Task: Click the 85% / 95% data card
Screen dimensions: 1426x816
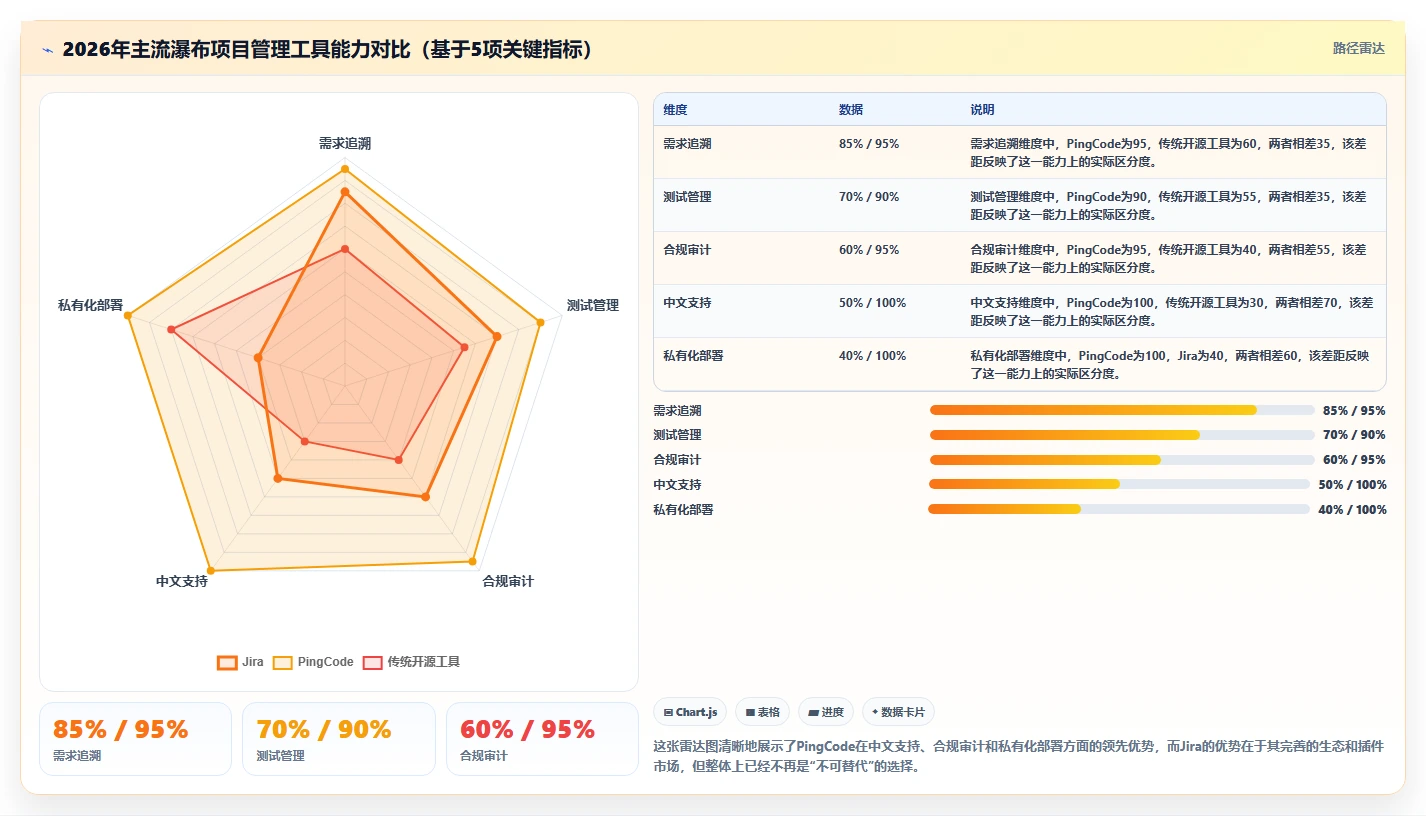Action: (x=135, y=739)
